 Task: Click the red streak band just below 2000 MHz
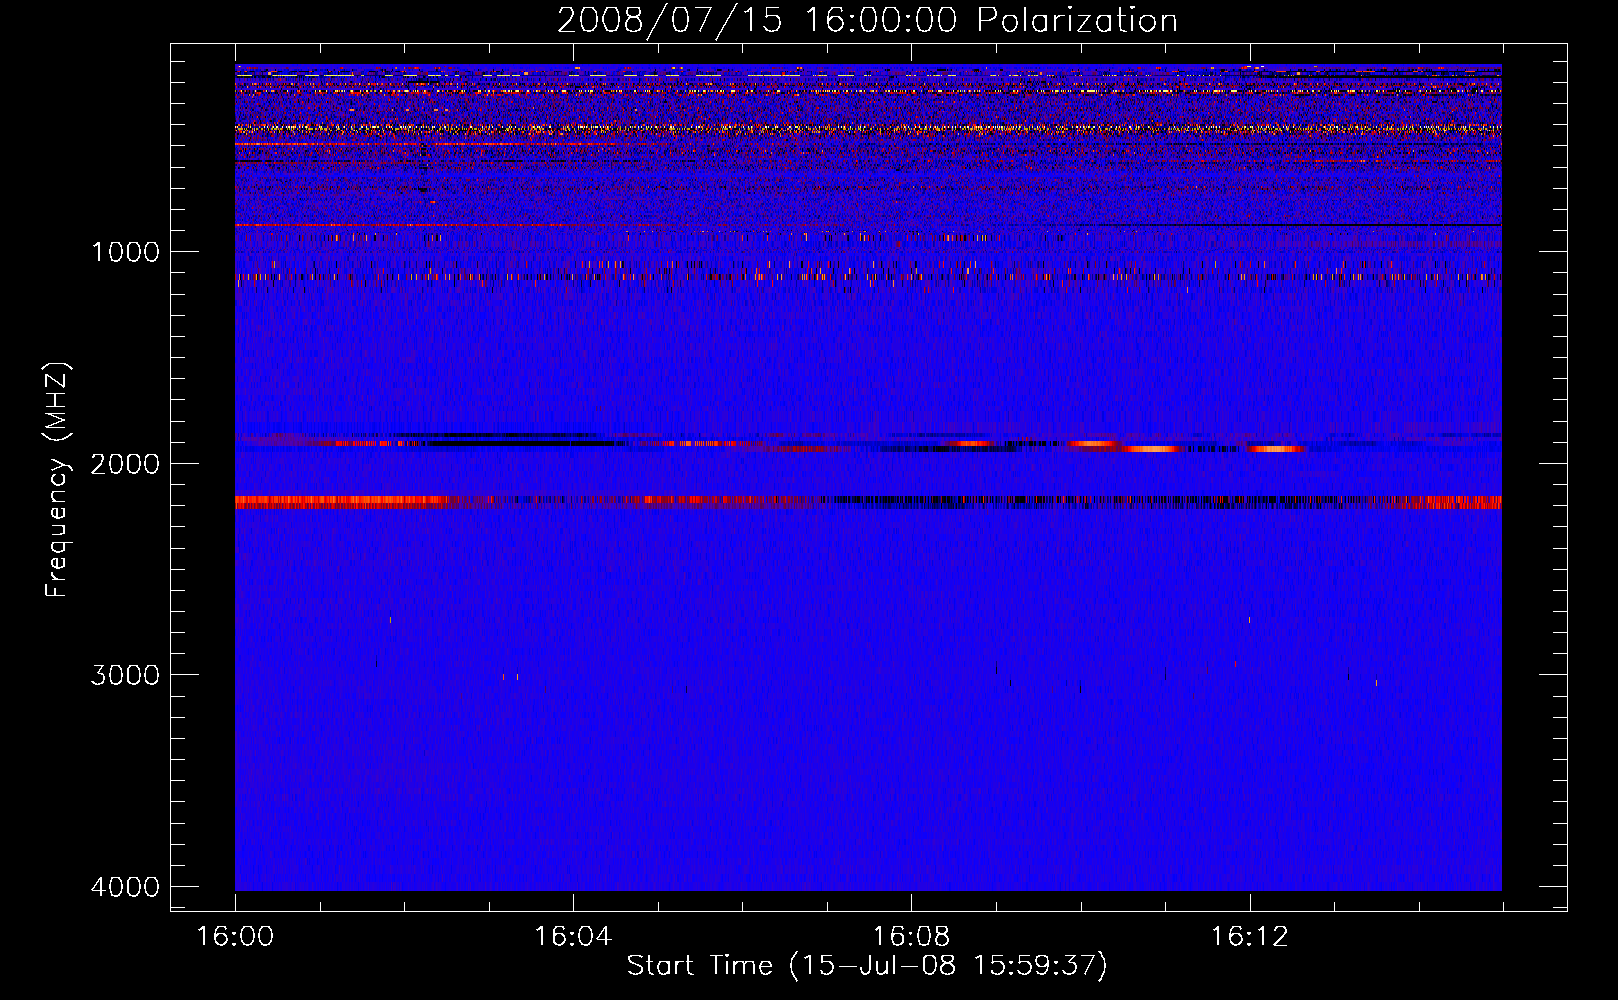[868, 443]
